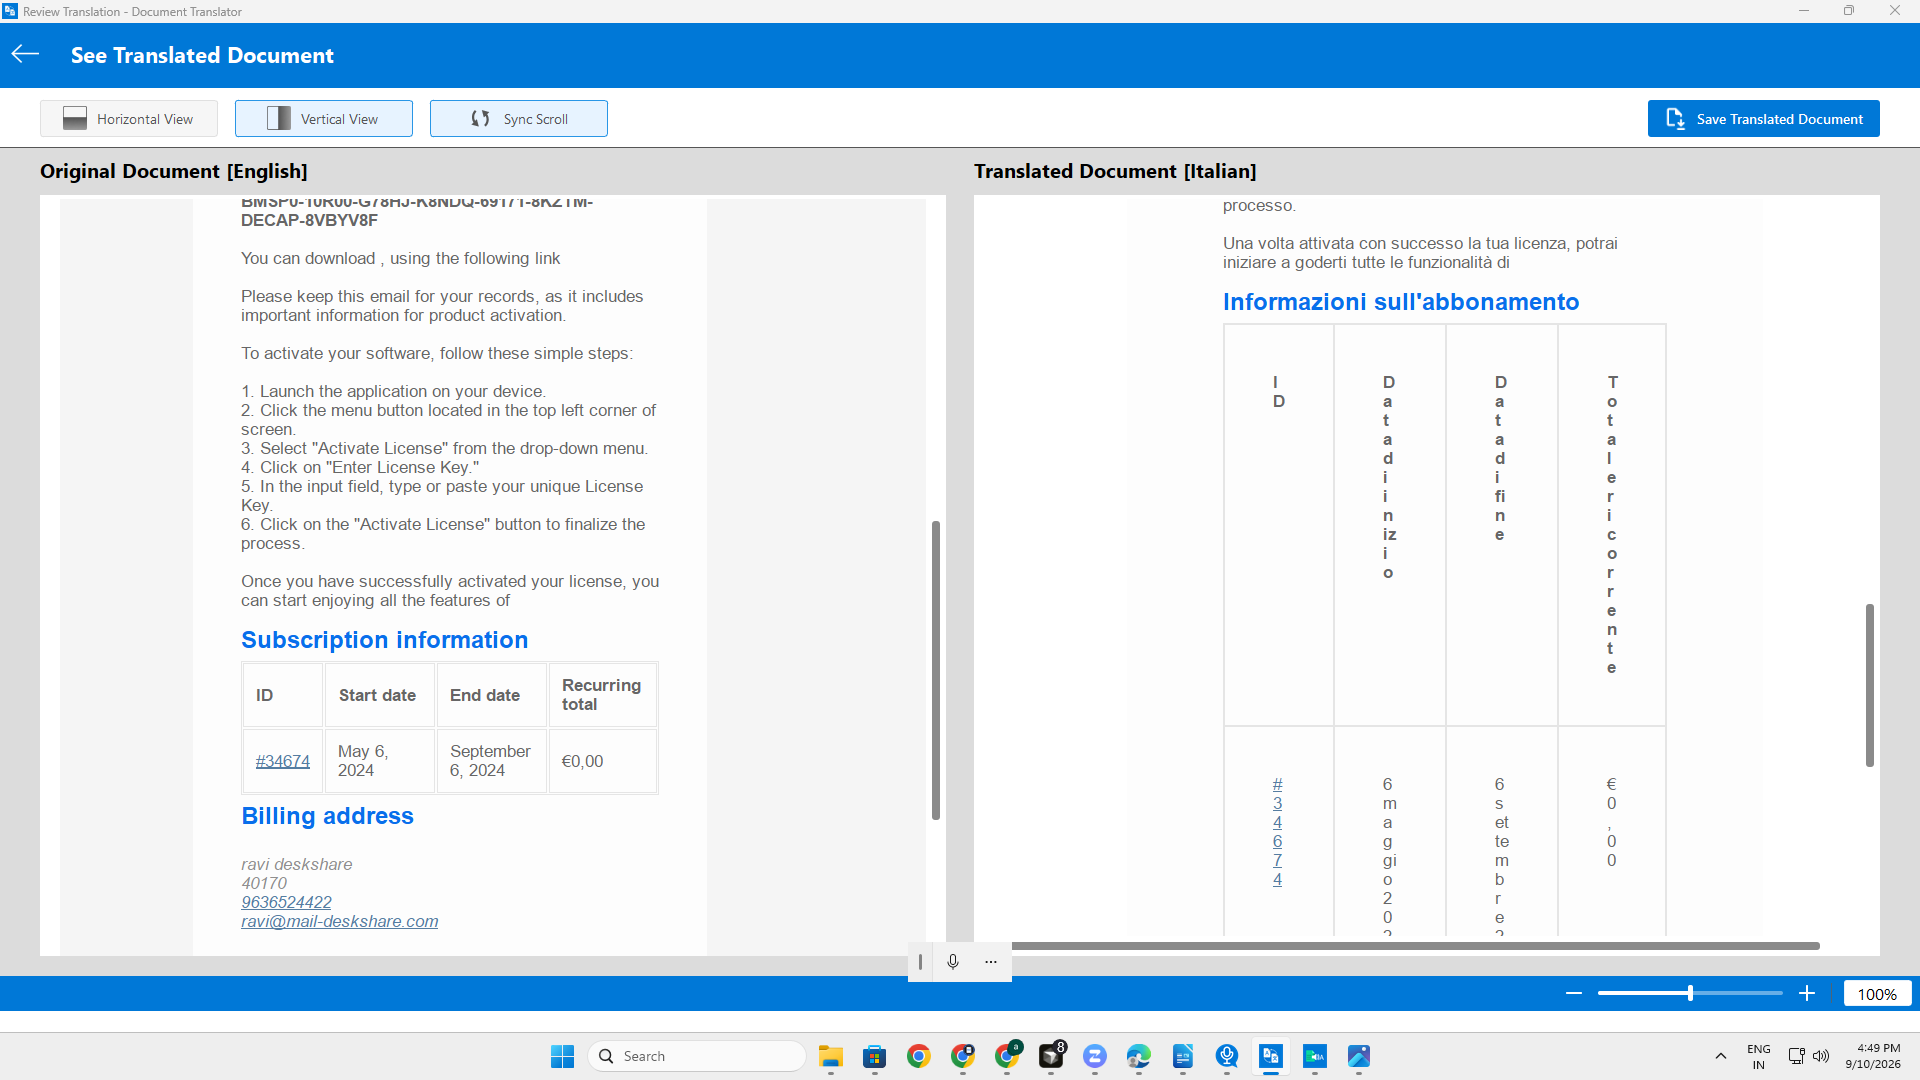Open clock showing 4:49 PM
1920x1080 pixels.
point(1874,1056)
